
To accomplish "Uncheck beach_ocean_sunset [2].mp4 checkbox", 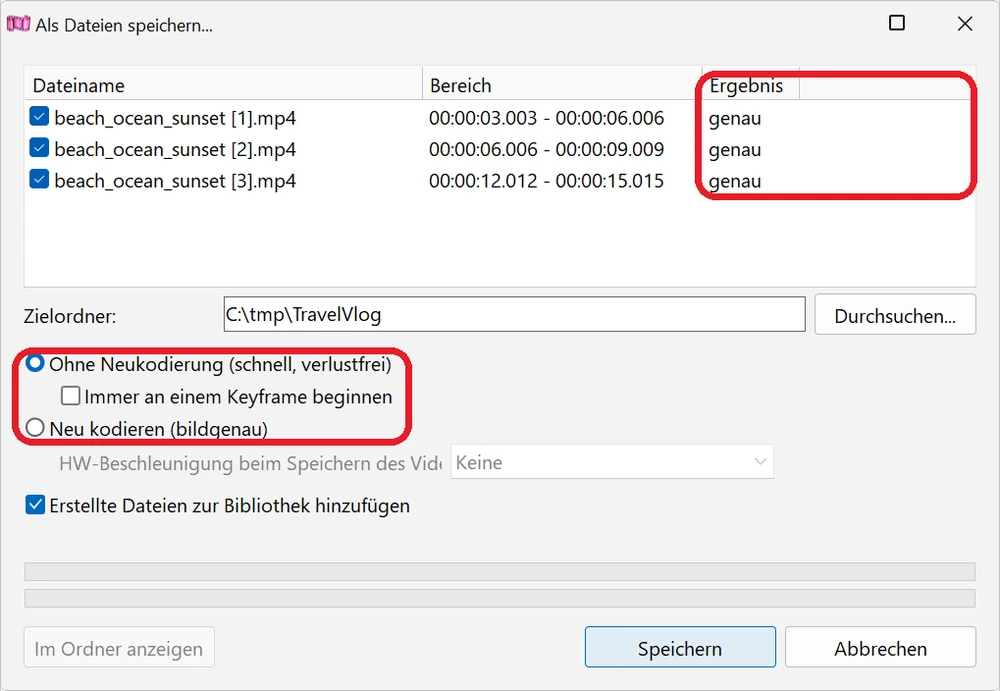I will click(x=39, y=148).
